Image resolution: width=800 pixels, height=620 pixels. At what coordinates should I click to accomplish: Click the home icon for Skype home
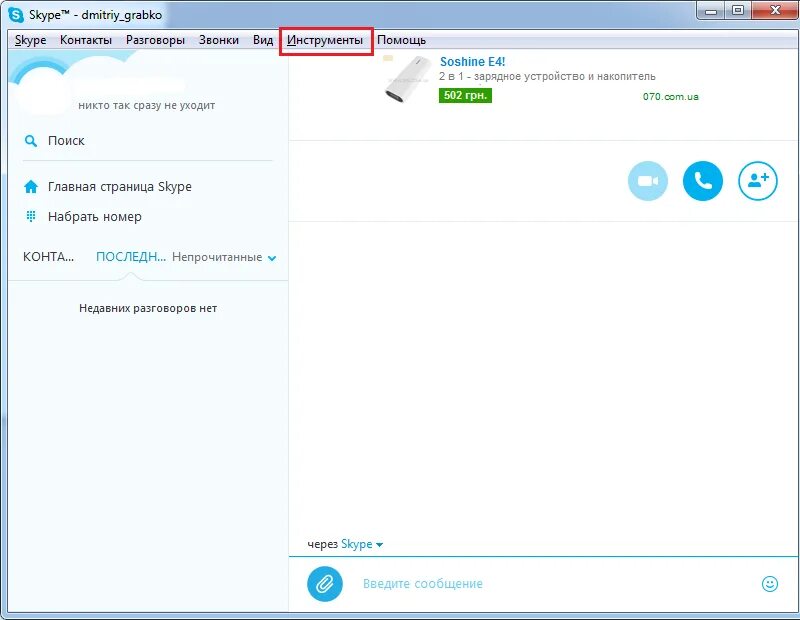coord(31,187)
